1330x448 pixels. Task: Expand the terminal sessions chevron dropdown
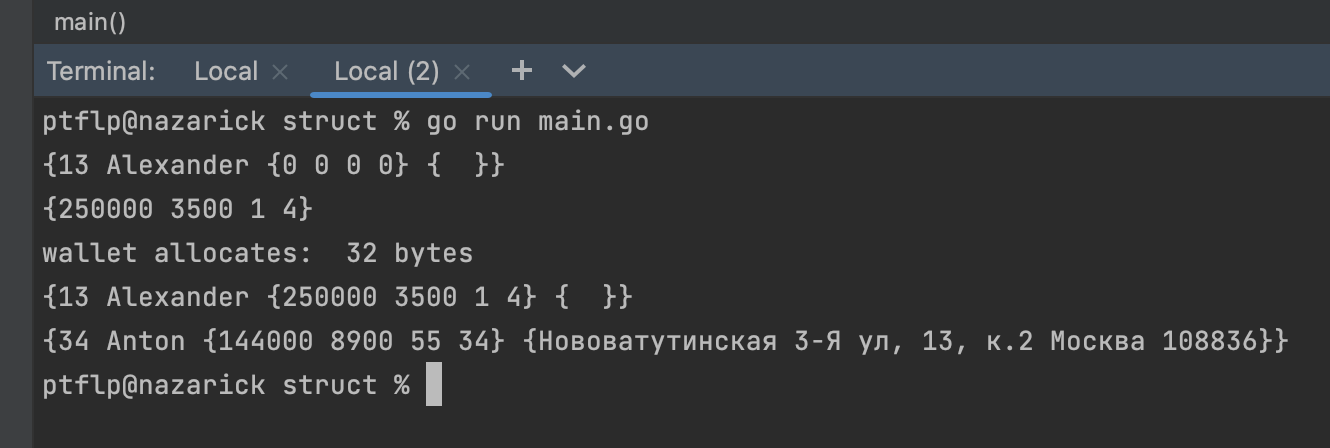click(574, 71)
